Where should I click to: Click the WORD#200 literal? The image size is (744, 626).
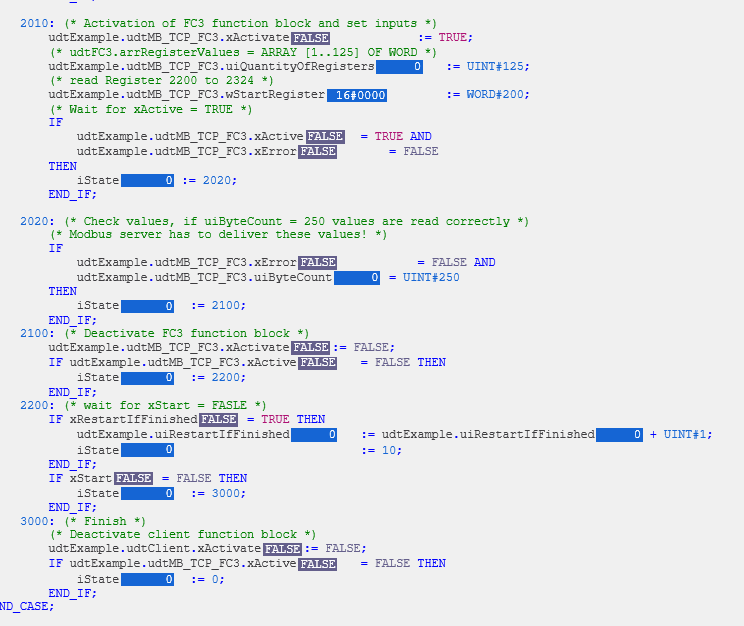(498, 95)
